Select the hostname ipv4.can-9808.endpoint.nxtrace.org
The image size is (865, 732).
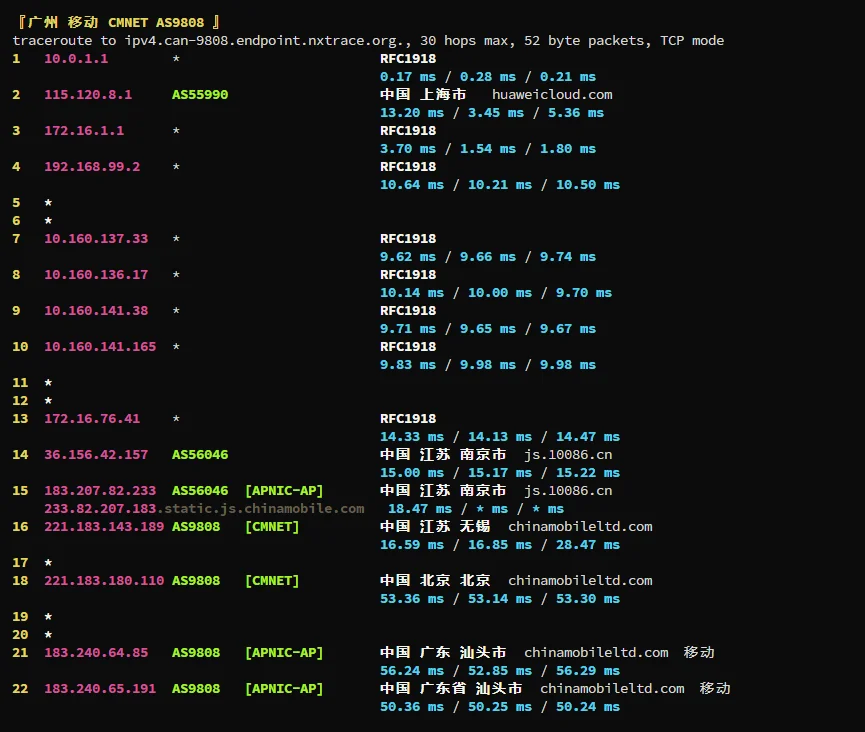click(x=268, y=41)
